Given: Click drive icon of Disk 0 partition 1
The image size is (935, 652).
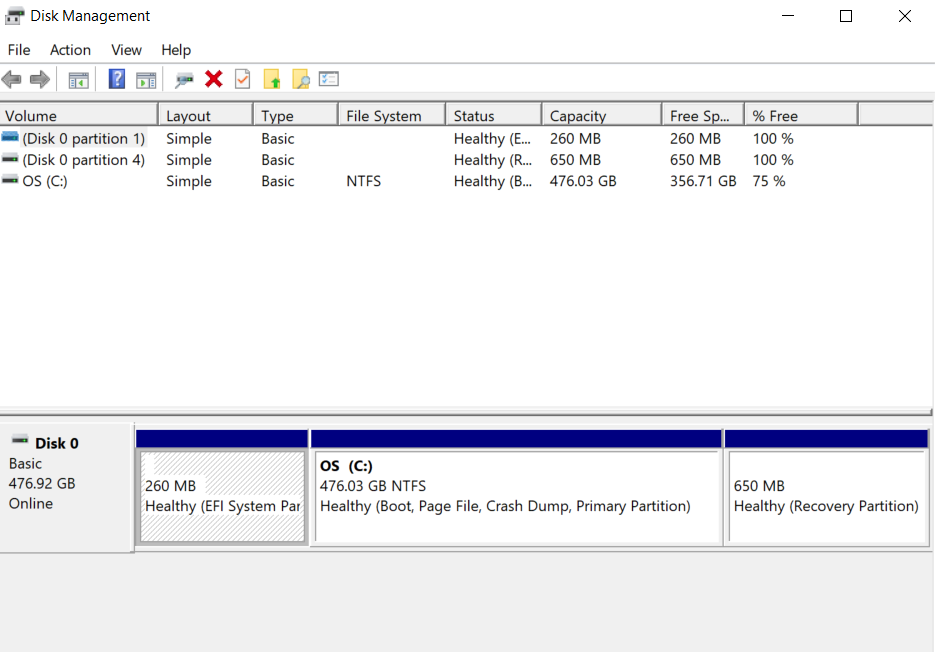Looking at the screenshot, I should [x=10, y=137].
